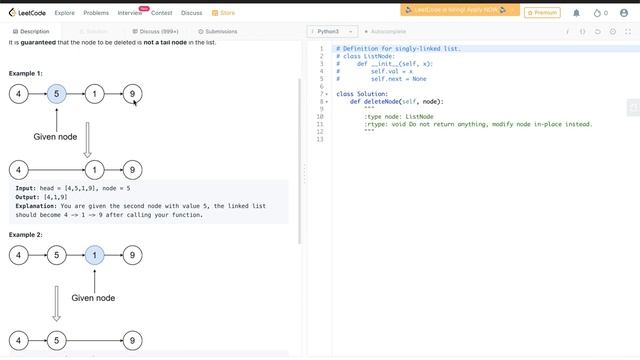Switch to the Solution tab
Image resolution: width=640 pixels, height=360 pixels.
pos(93,31)
